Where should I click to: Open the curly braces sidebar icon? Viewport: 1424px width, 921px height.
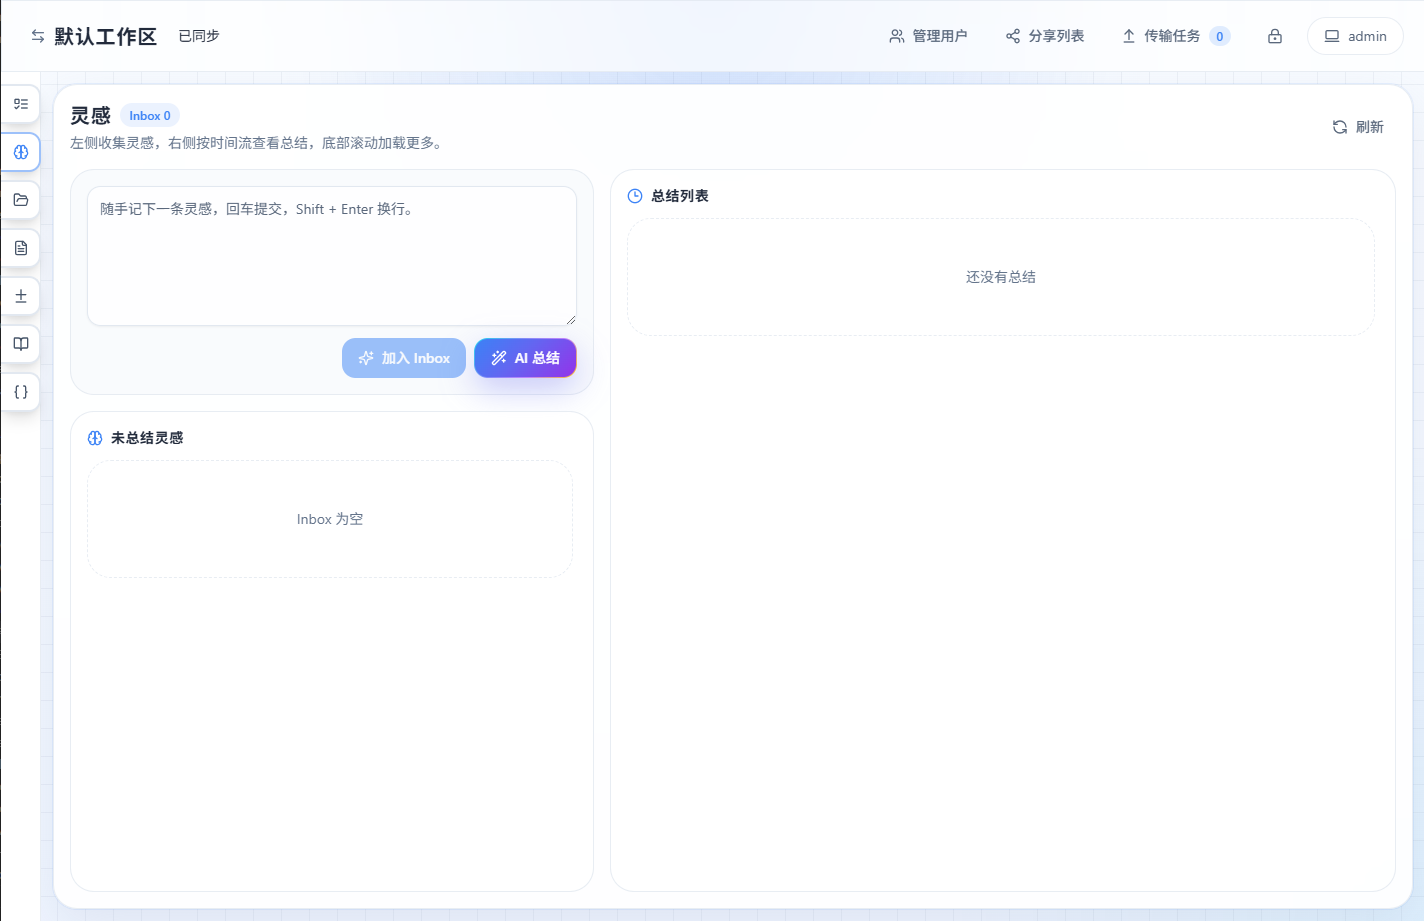click(20, 392)
